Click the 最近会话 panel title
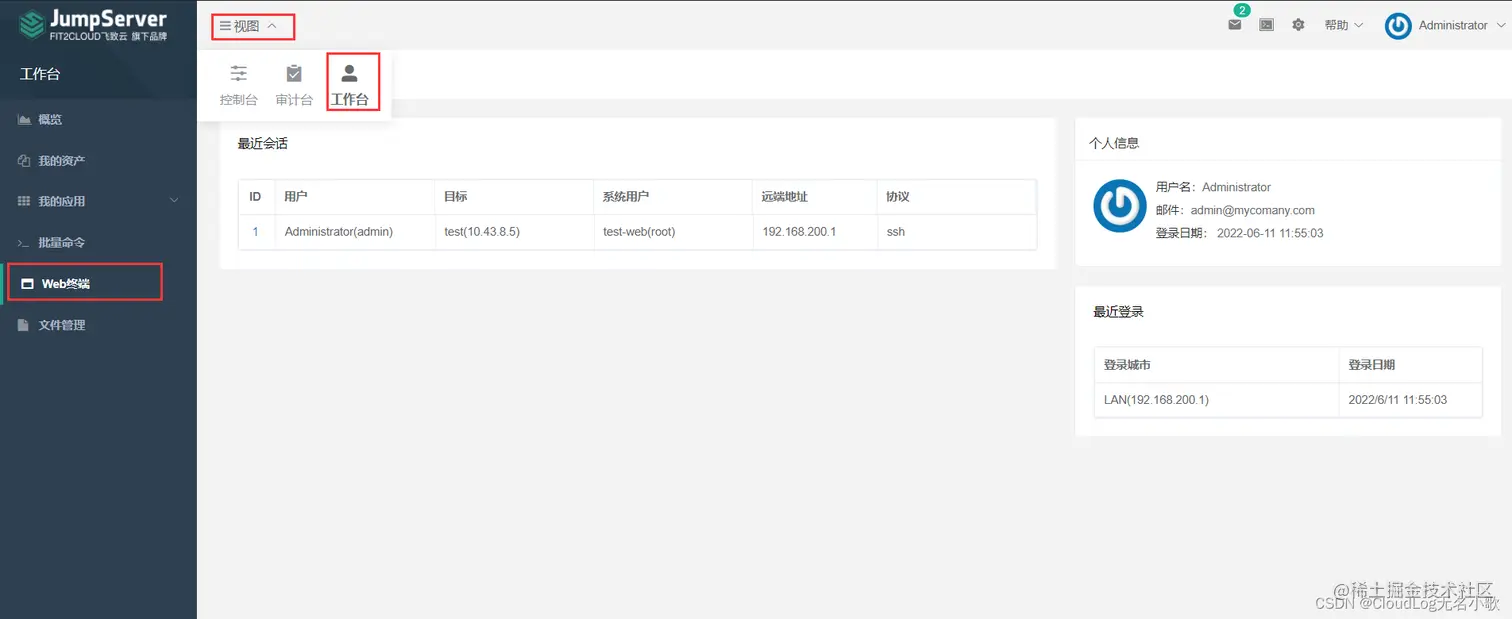The image size is (1512, 619). coord(263,144)
